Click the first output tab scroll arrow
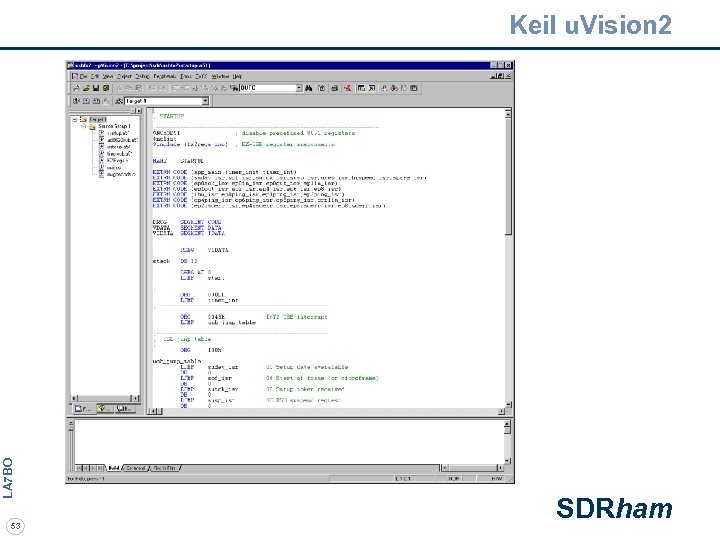Viewport: 720px width, 540px height. click(x=79, y=468)
